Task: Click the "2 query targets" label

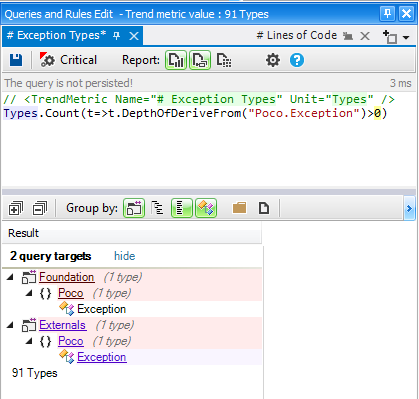Action: (x=50, y=256)
